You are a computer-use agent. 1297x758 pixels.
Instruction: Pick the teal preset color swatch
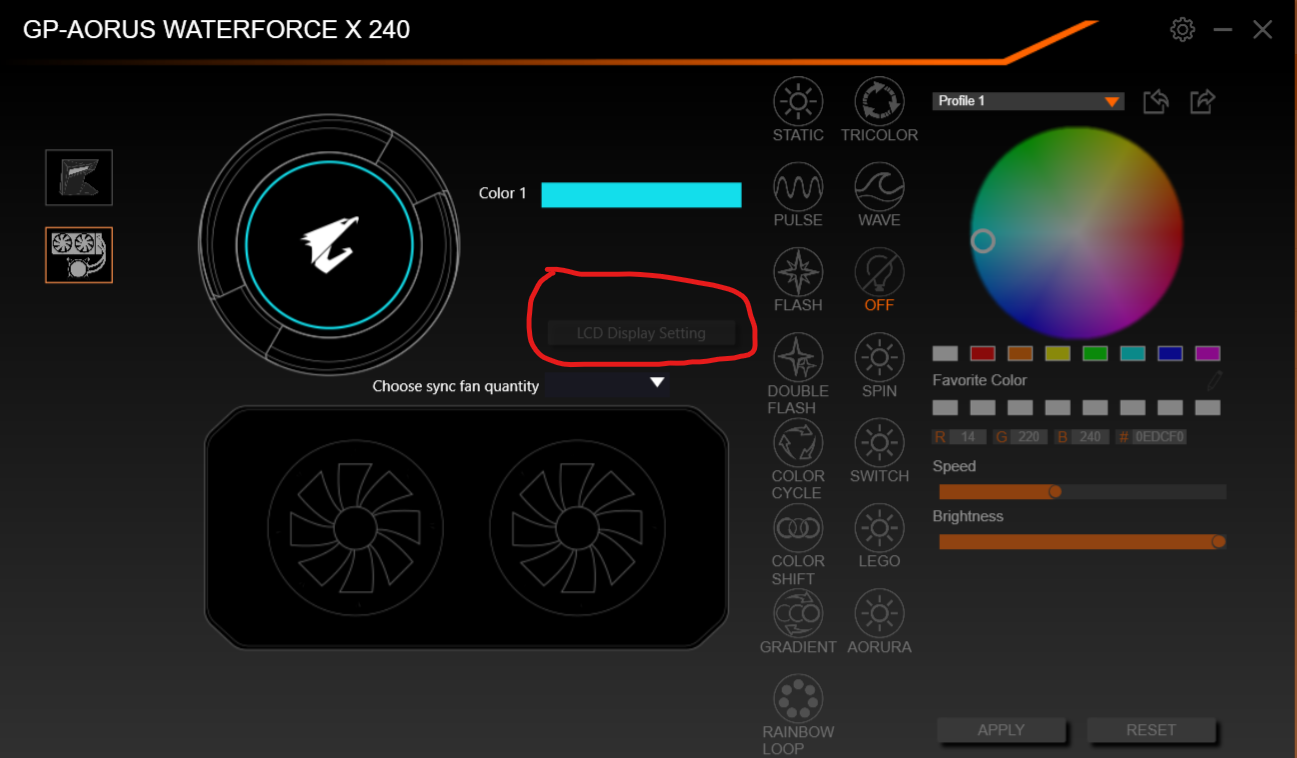tap(1133, 353)
